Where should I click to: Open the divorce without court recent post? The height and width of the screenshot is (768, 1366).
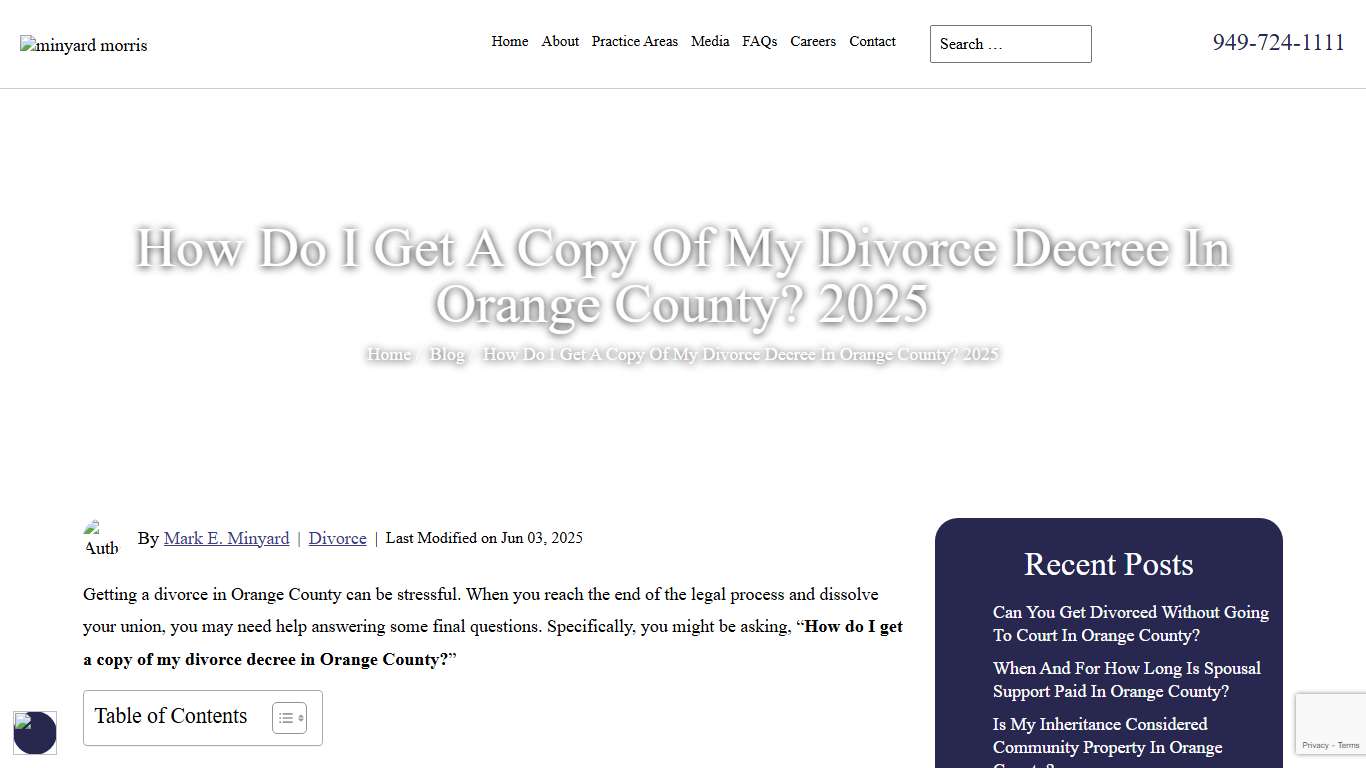point(1130,623)
